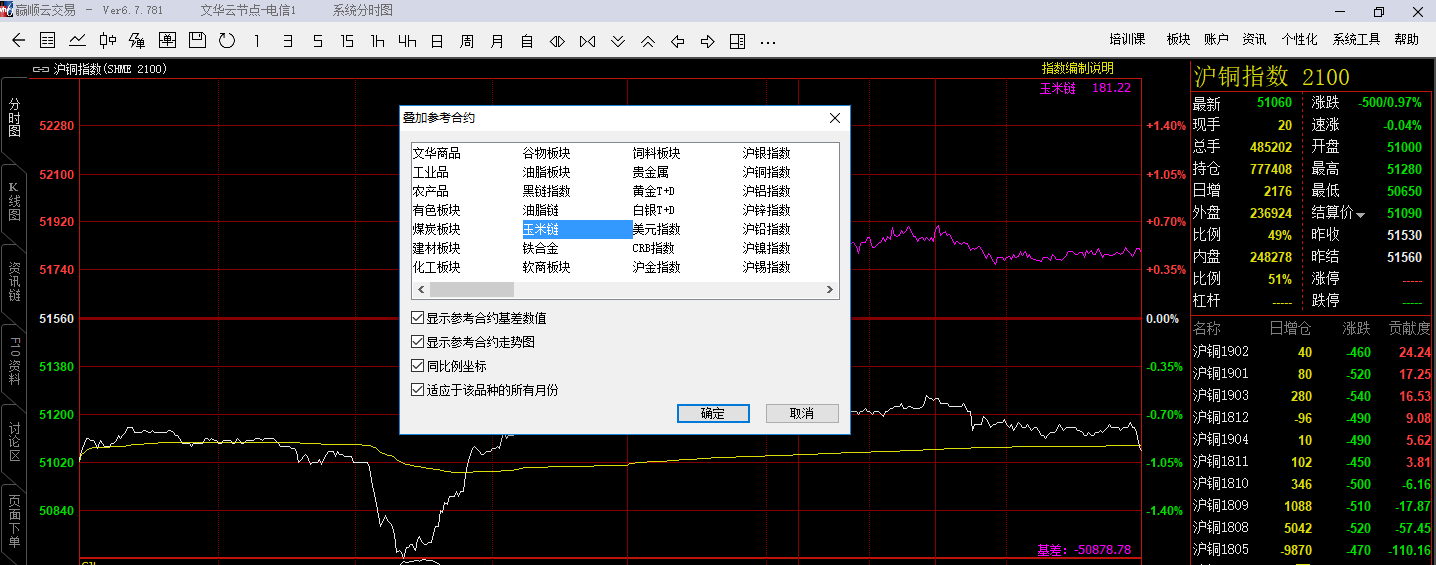
Task: Click the refresh icon in toolbar
Action: pyautogui.click(x=227, y=40)
